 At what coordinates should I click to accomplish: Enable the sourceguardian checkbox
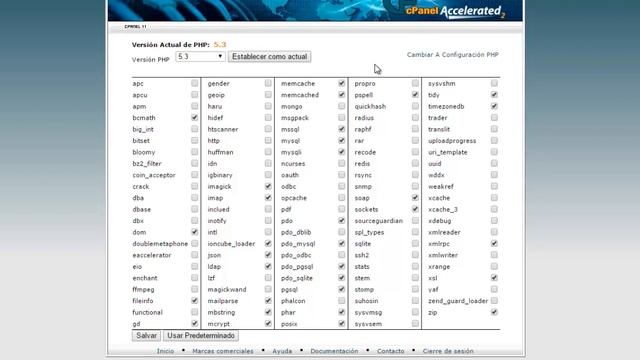pyautogui.click(x=415, y=220)
